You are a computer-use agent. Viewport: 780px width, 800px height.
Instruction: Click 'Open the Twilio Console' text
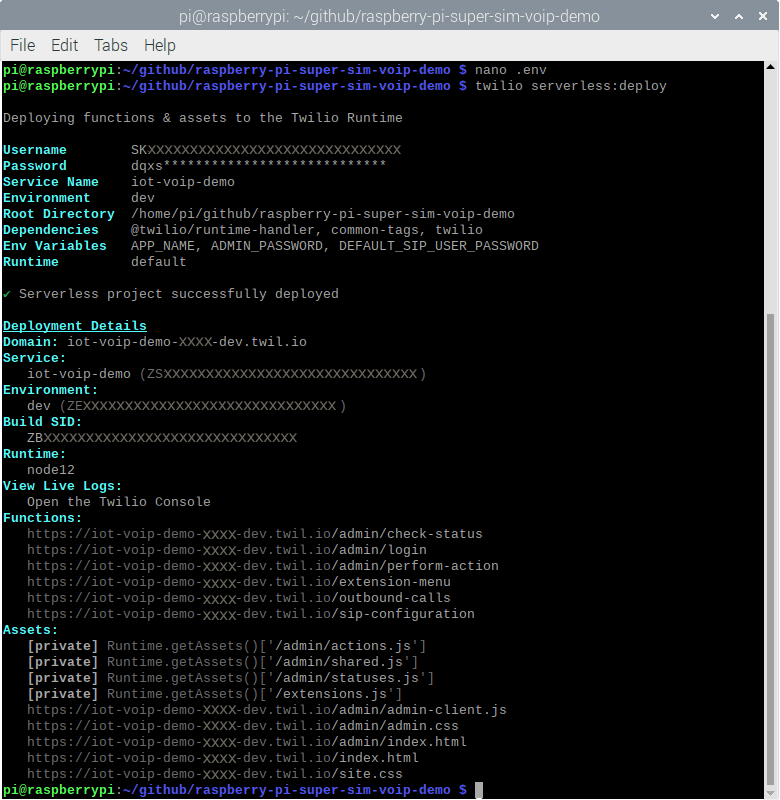coord(119,502)
